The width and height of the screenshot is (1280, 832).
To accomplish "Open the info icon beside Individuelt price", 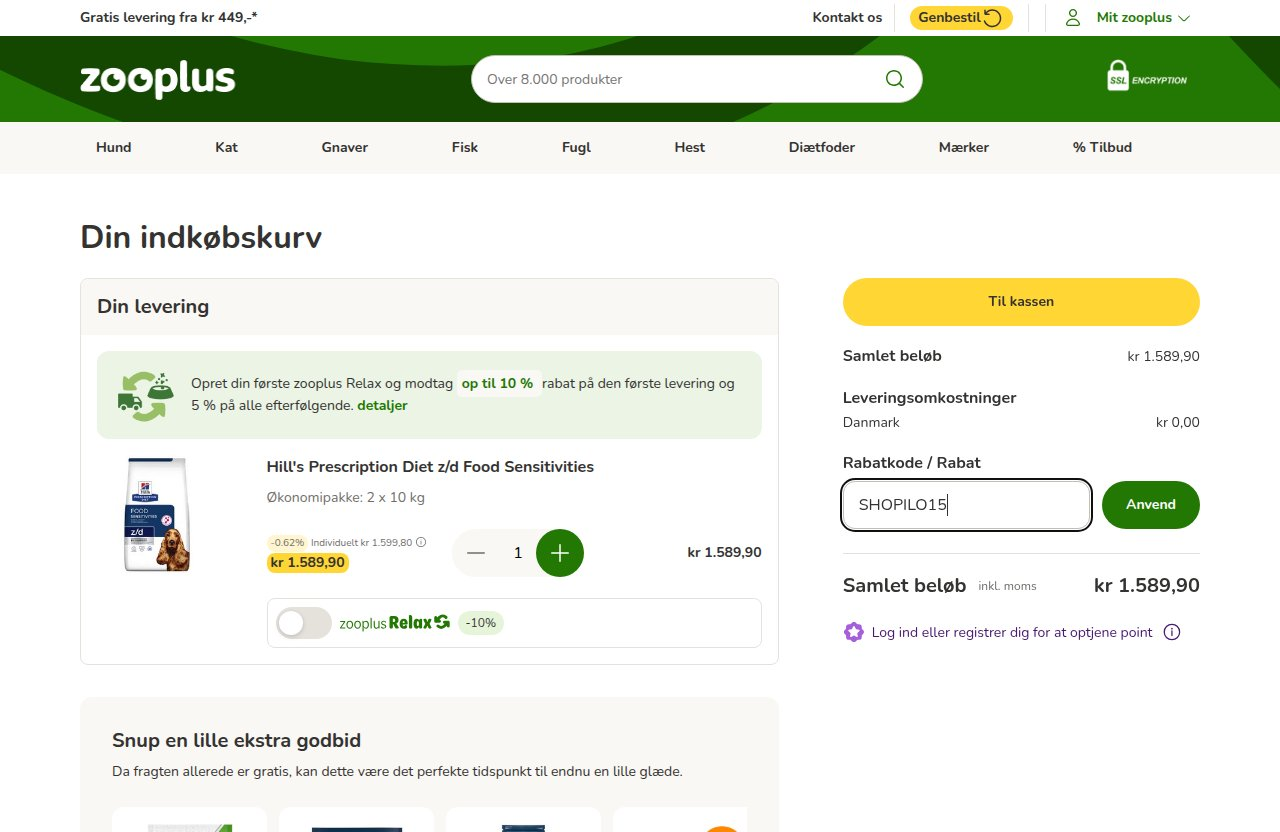I will (x=421, y=542).
